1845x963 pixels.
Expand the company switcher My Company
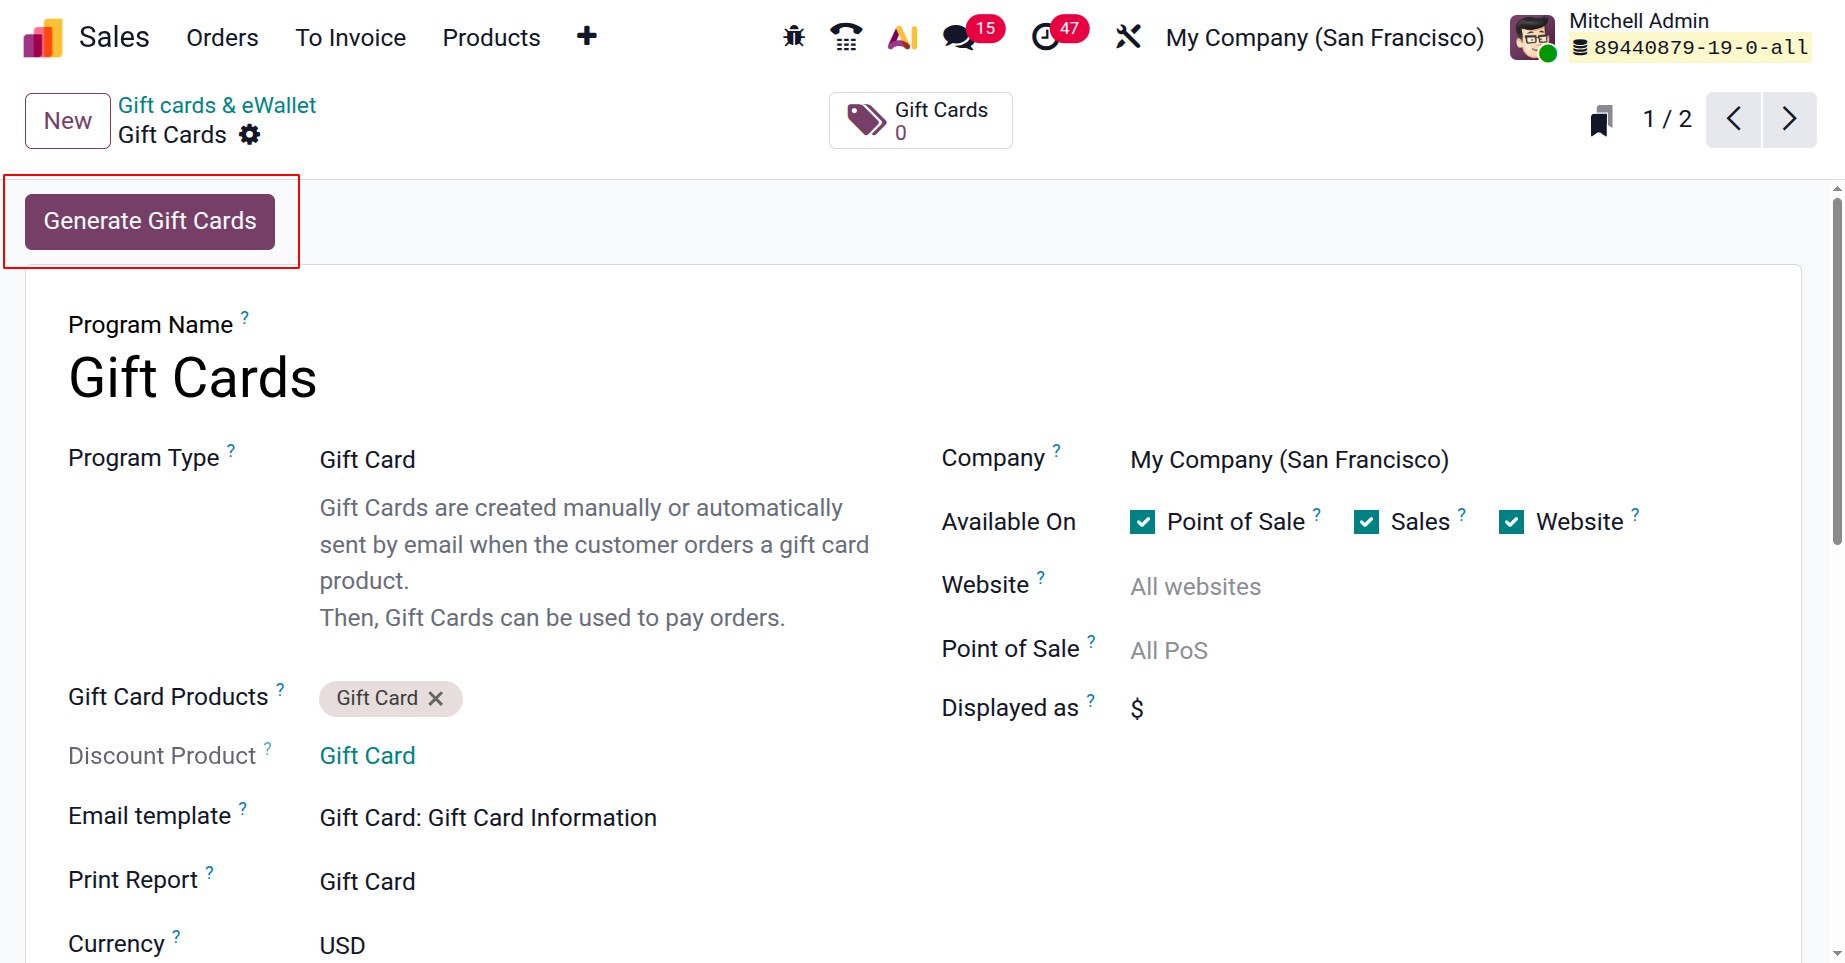(x=1324, y=38)
